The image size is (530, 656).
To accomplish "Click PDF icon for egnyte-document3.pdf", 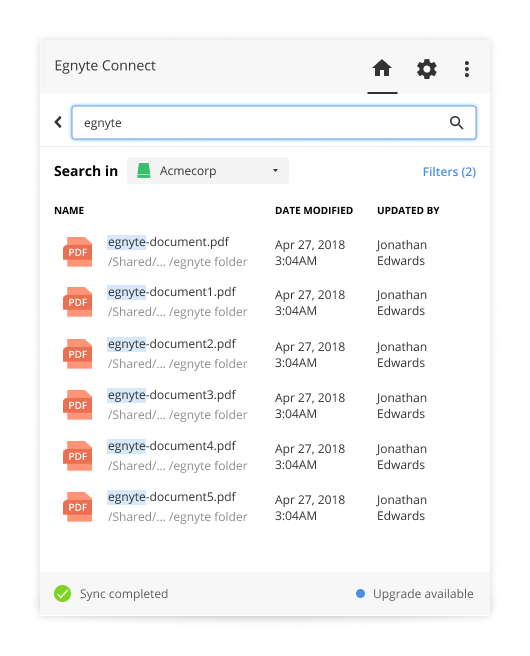I will (77, 405).
